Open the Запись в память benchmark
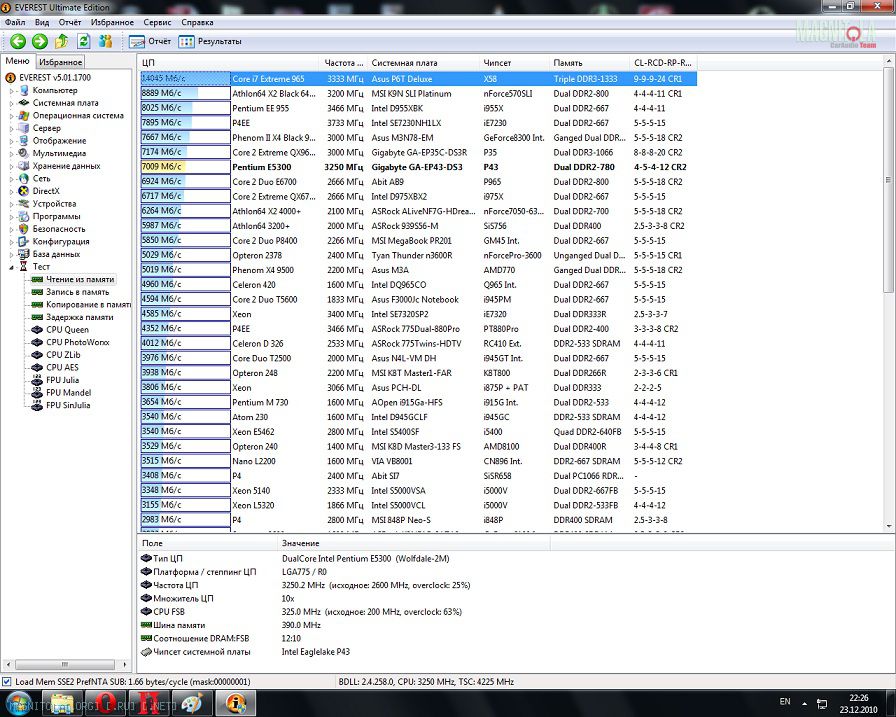Image resolution: width=896 pixels, height=717 pixels. [70, 292]
